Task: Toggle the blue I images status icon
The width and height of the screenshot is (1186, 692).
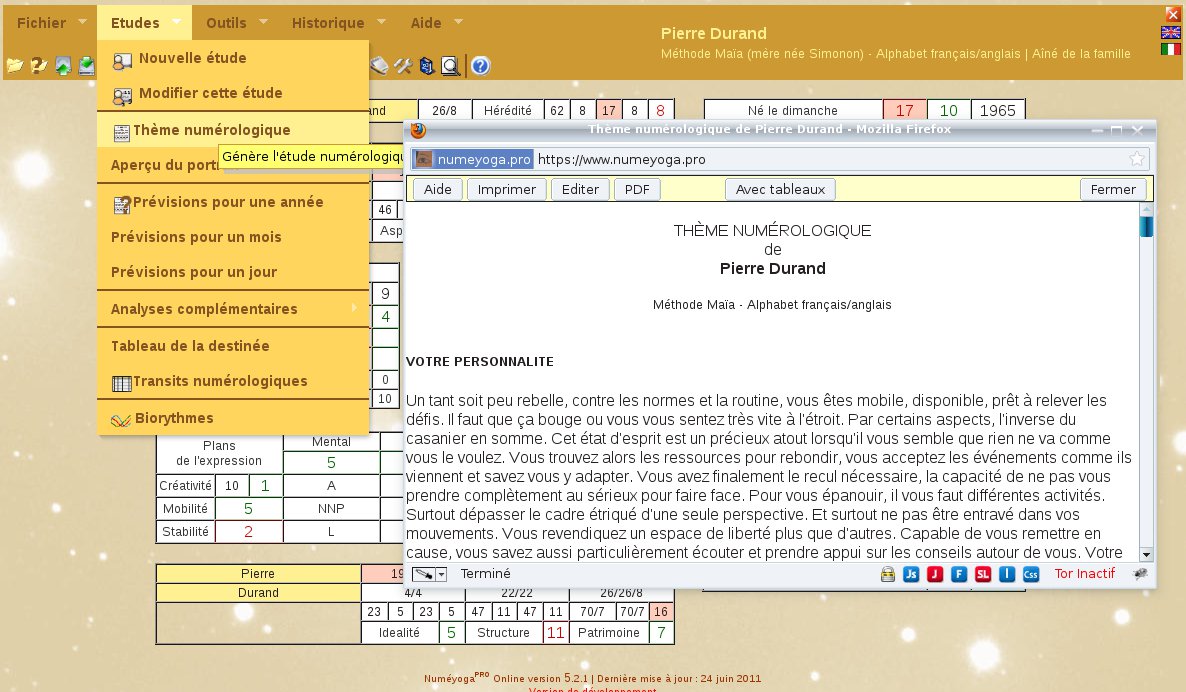Action: coord(1007,574)
